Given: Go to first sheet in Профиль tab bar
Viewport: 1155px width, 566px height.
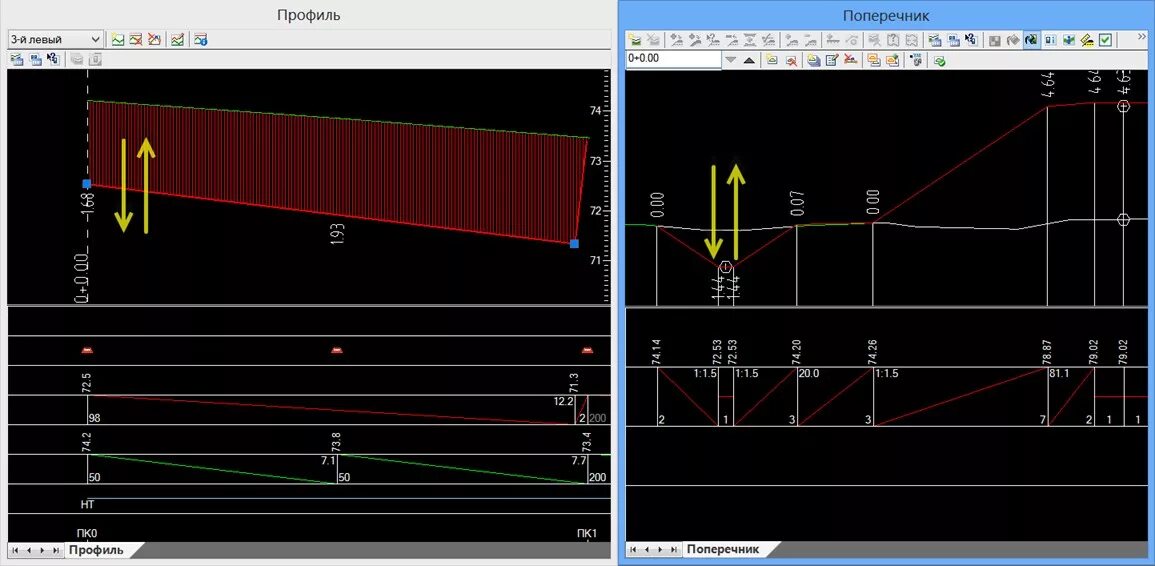Looking at the screenshot, I should tap(13, 550).
